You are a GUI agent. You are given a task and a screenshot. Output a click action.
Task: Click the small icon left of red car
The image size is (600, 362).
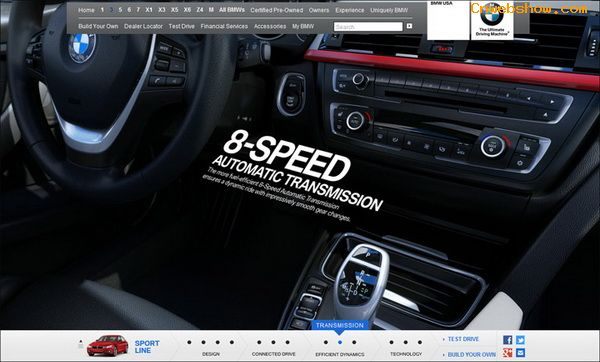point(81,344)
